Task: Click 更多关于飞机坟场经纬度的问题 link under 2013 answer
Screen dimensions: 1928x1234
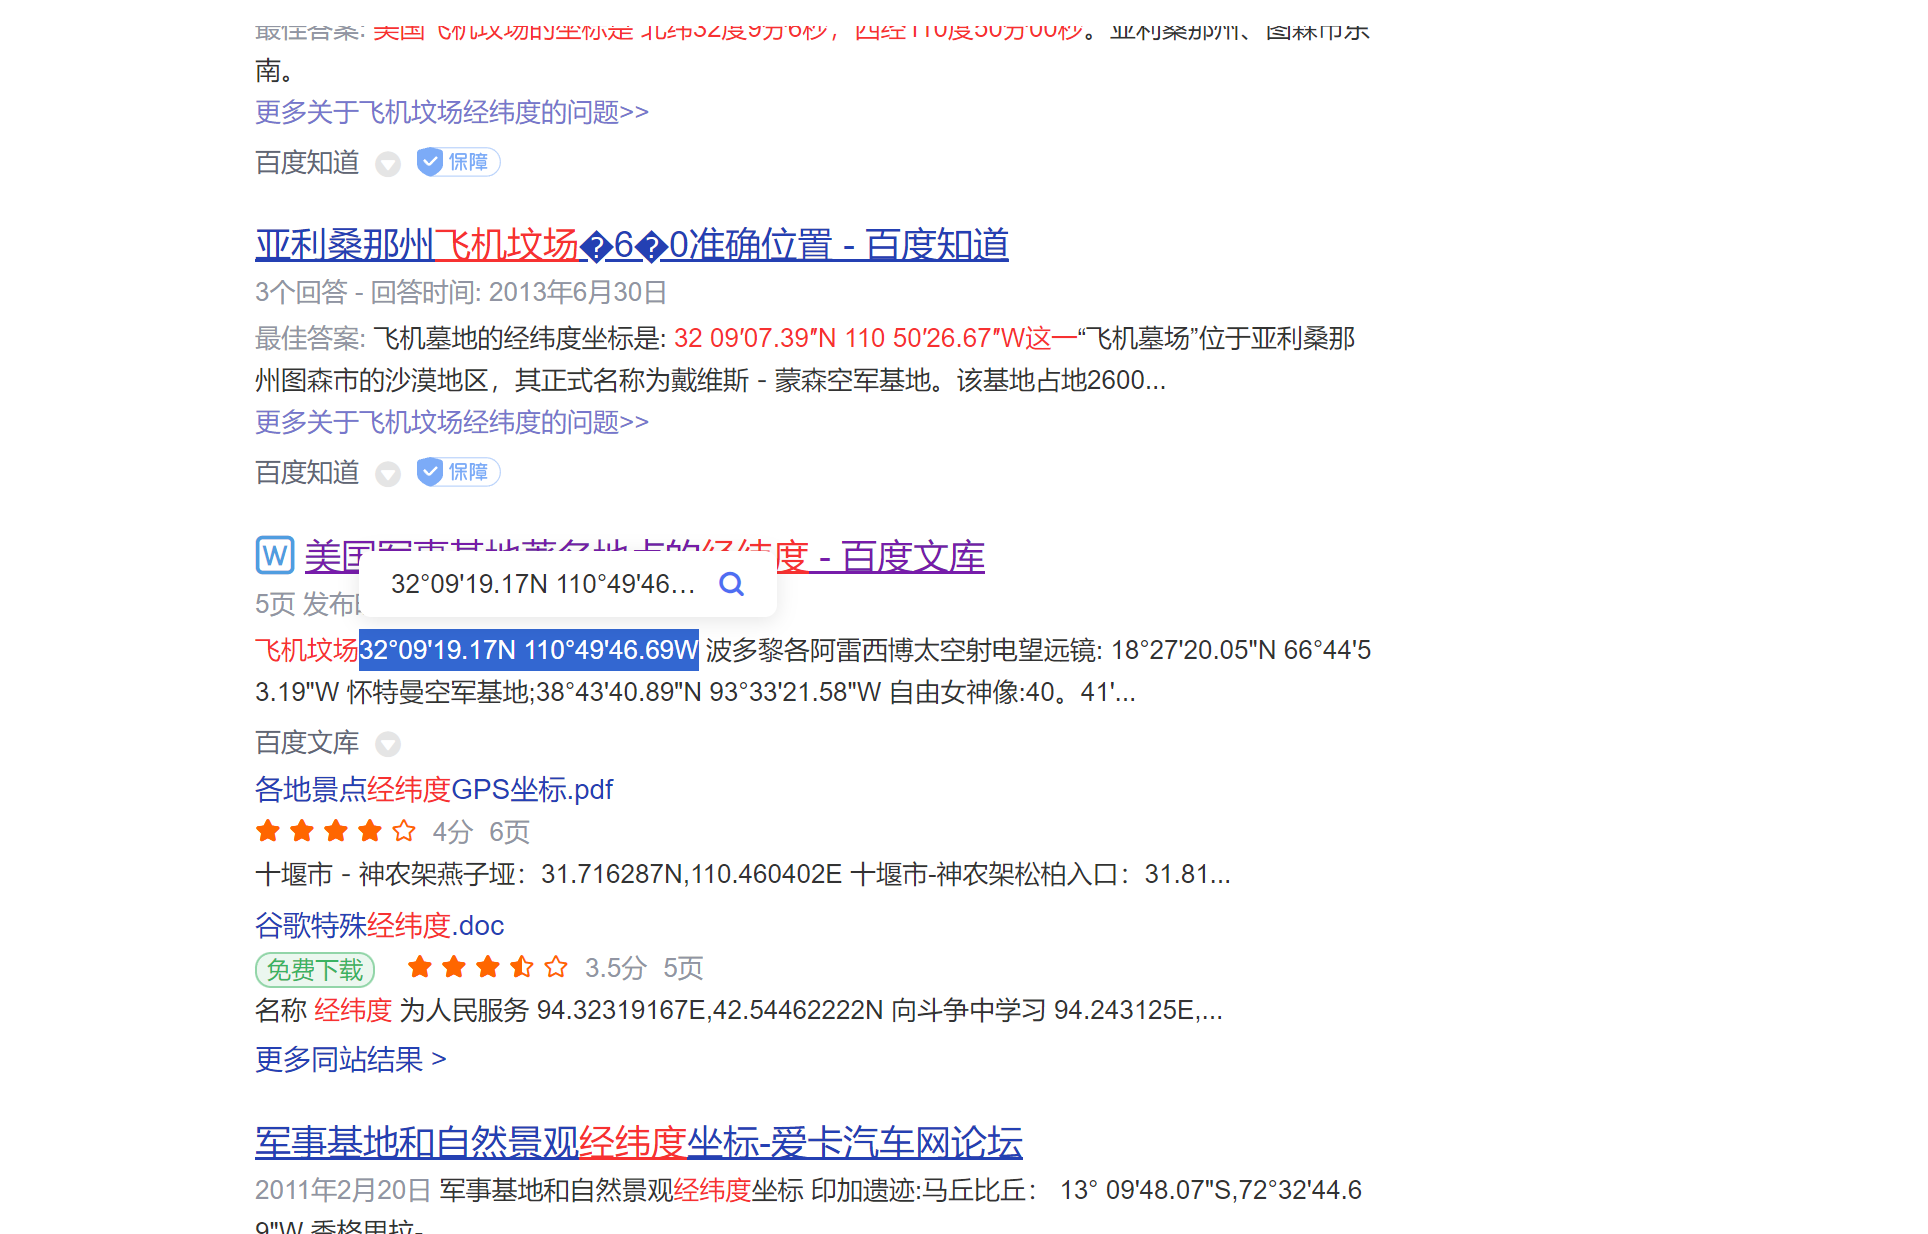Action: click(451, 422)
